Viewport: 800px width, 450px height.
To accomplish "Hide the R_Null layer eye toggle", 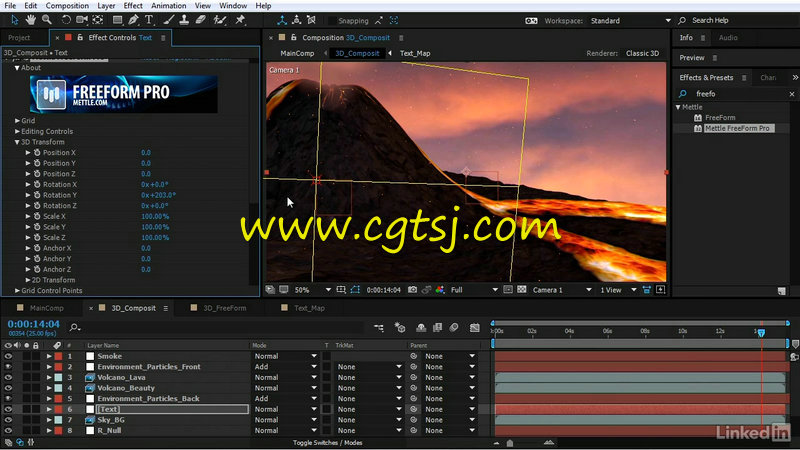I will point(8,431).
